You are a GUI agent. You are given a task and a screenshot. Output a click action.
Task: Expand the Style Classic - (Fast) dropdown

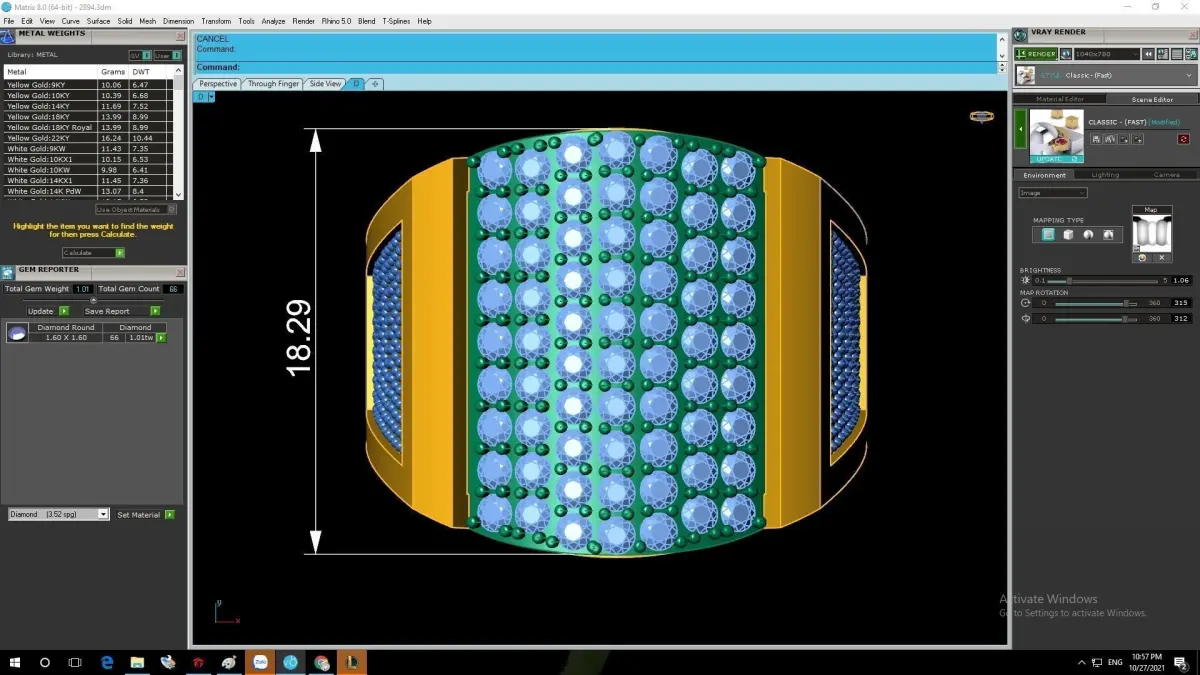[1105, 75]
